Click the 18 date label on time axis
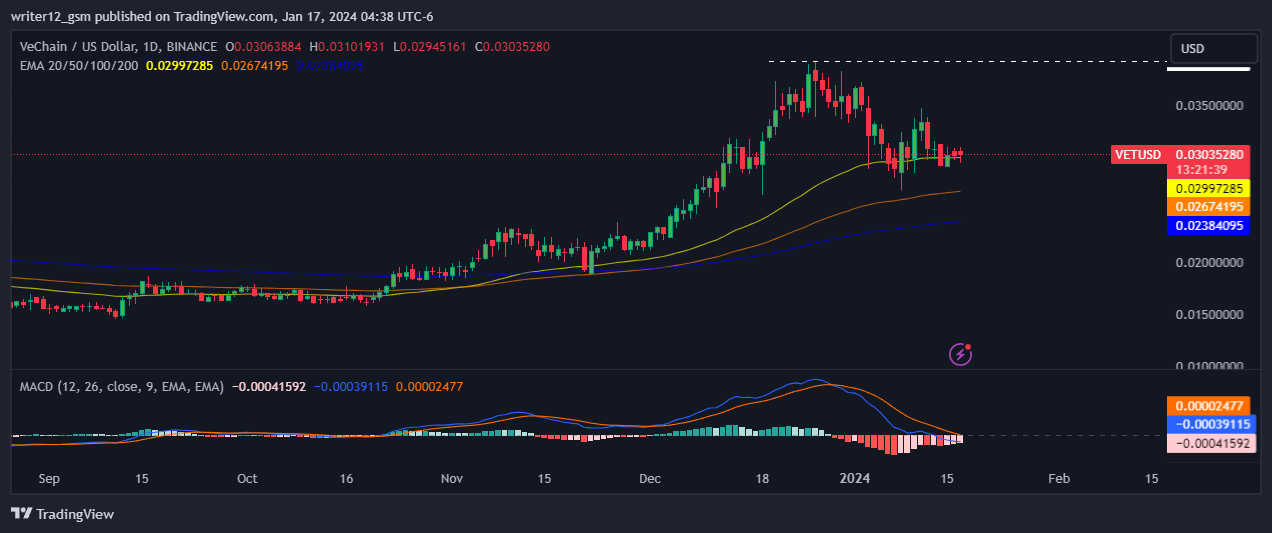Screen dimensions: 1272x533 [762, 479]
